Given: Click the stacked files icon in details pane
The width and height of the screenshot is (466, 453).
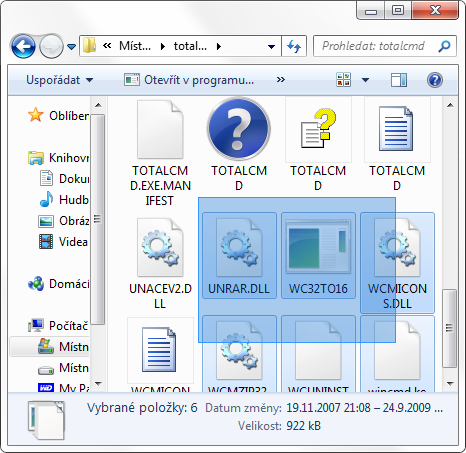Looking at the screenshot, I should [x=47, y=421].
